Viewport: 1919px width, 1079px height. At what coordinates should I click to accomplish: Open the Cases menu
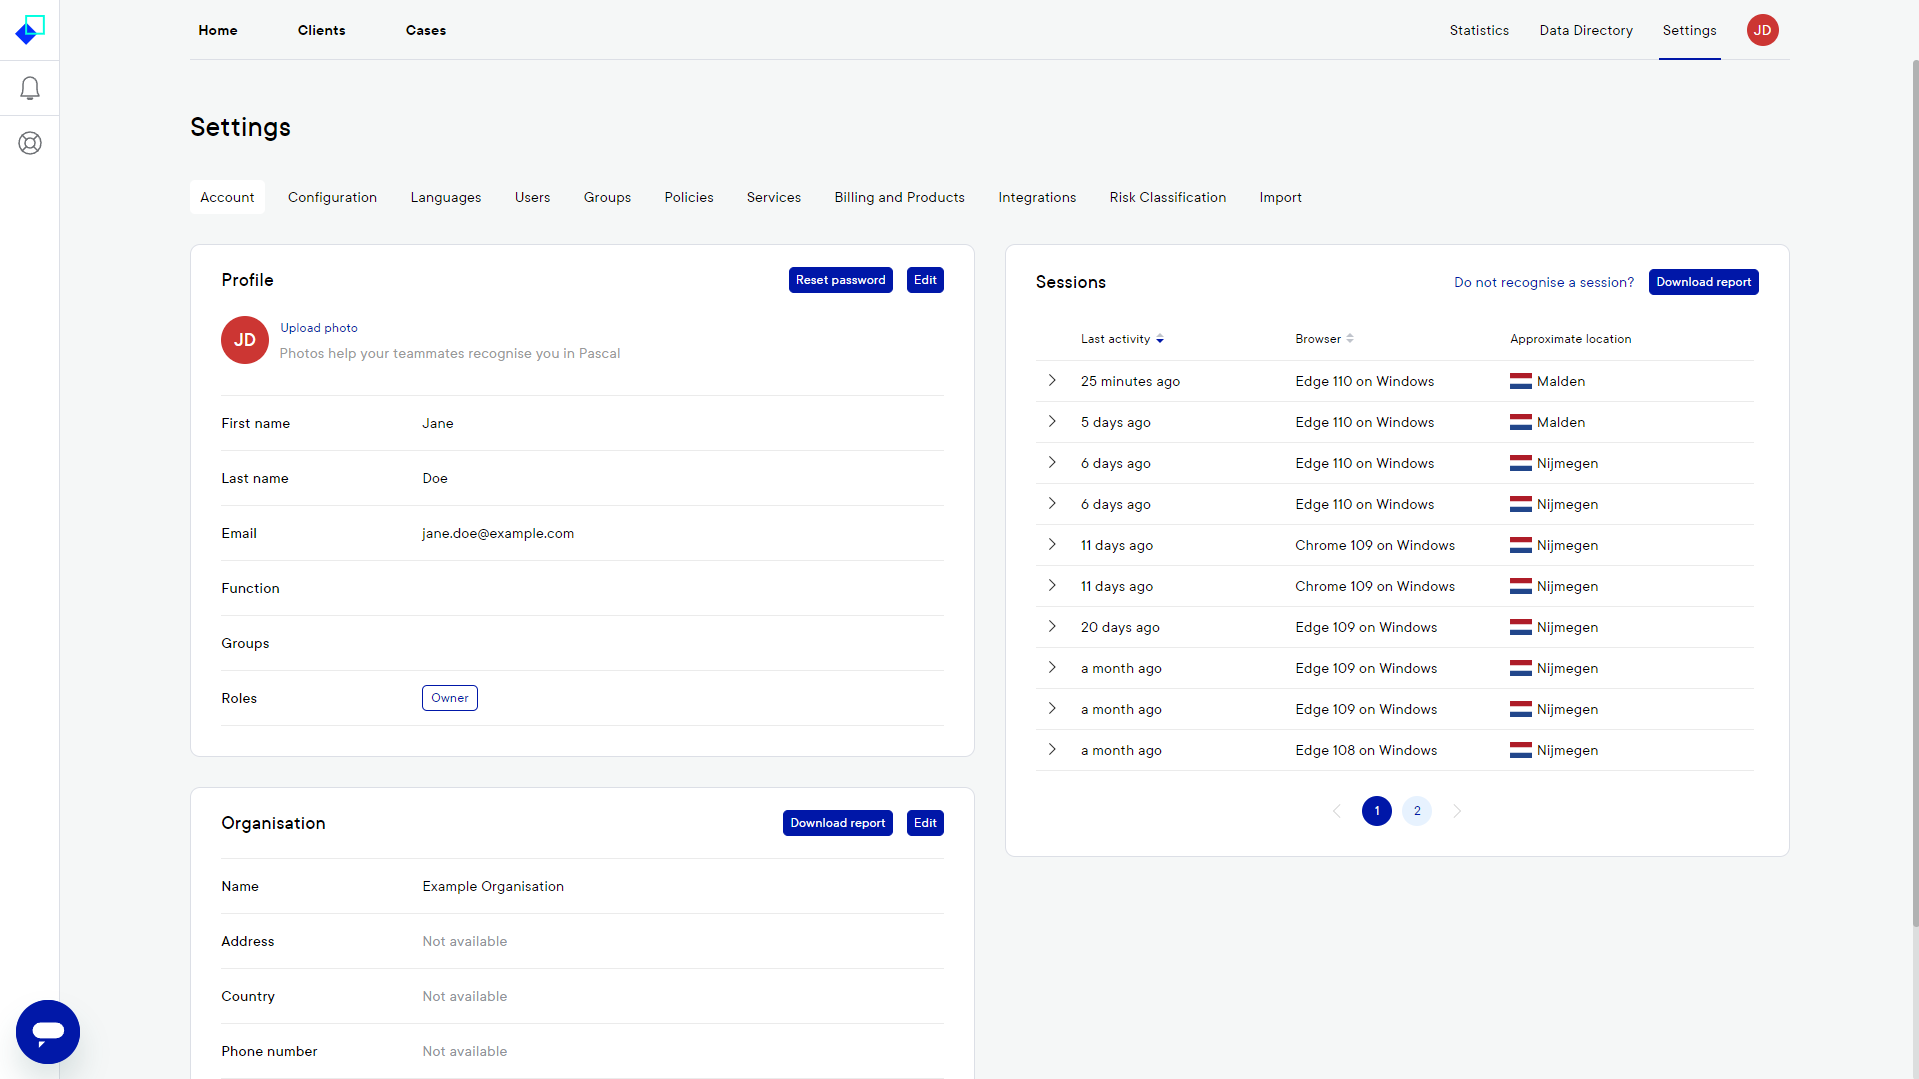click(426, 30)
